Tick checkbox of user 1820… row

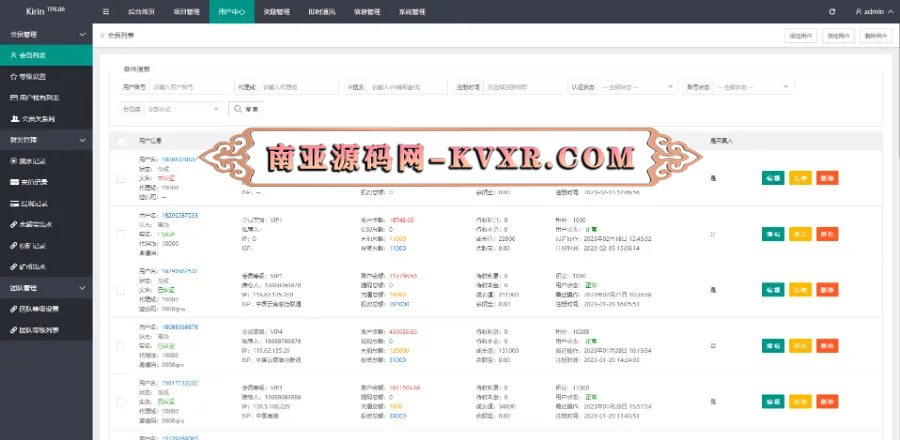pos(121,234)
